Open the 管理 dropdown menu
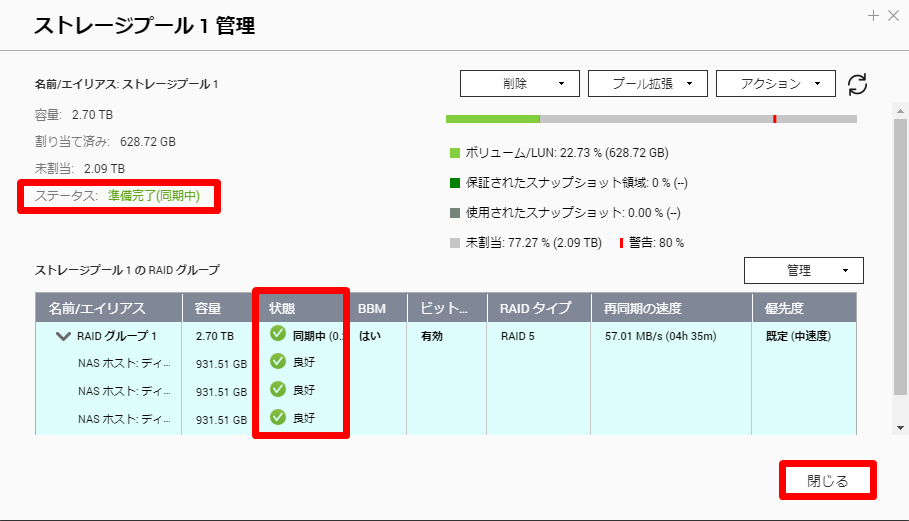Viewport: 909px width, 521px height. [x=803, y=270]
